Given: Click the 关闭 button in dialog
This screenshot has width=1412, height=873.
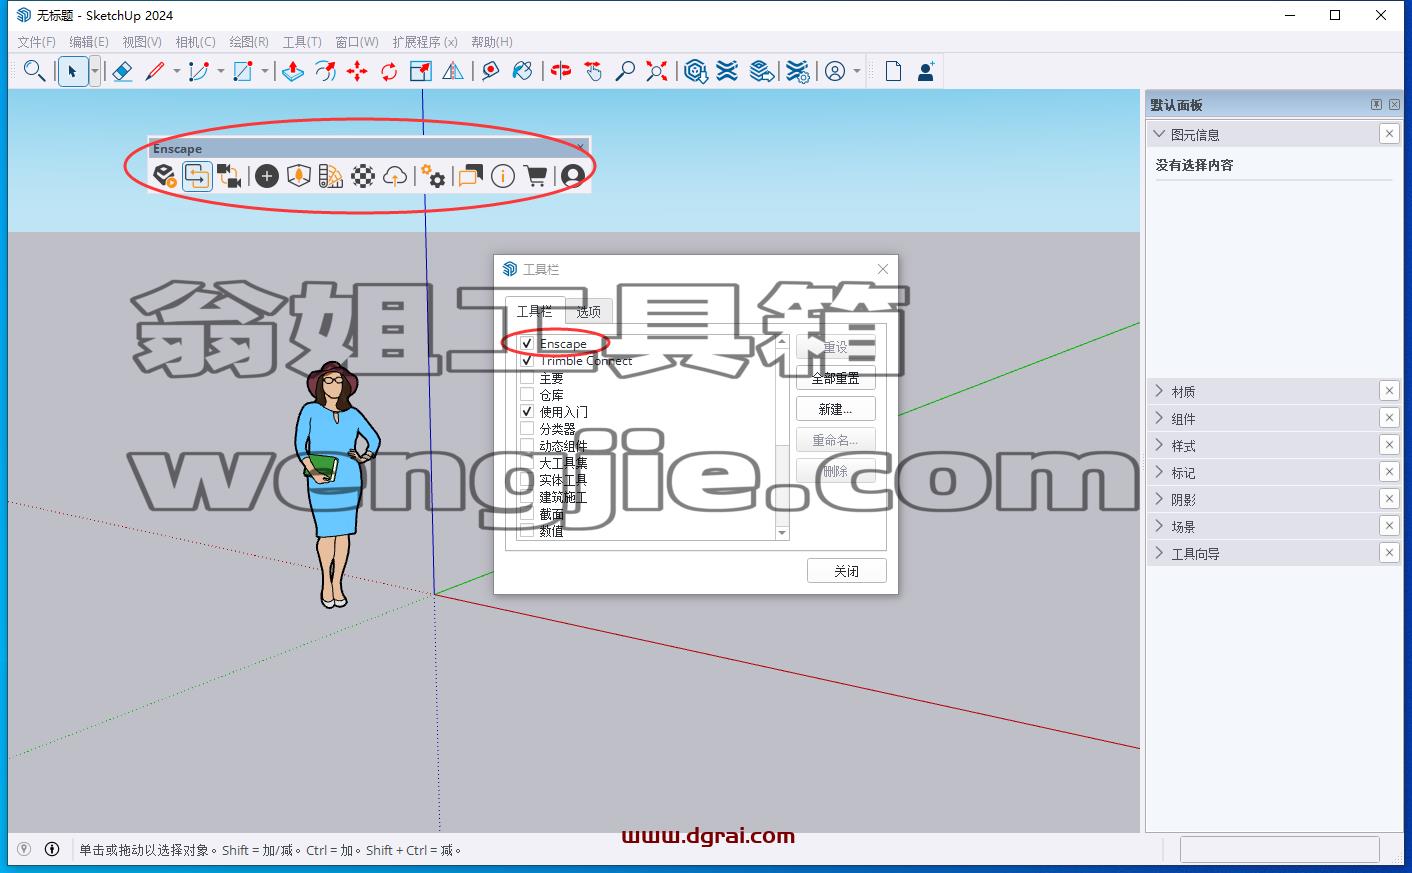Looking at the screenshot, I should 847,571.
